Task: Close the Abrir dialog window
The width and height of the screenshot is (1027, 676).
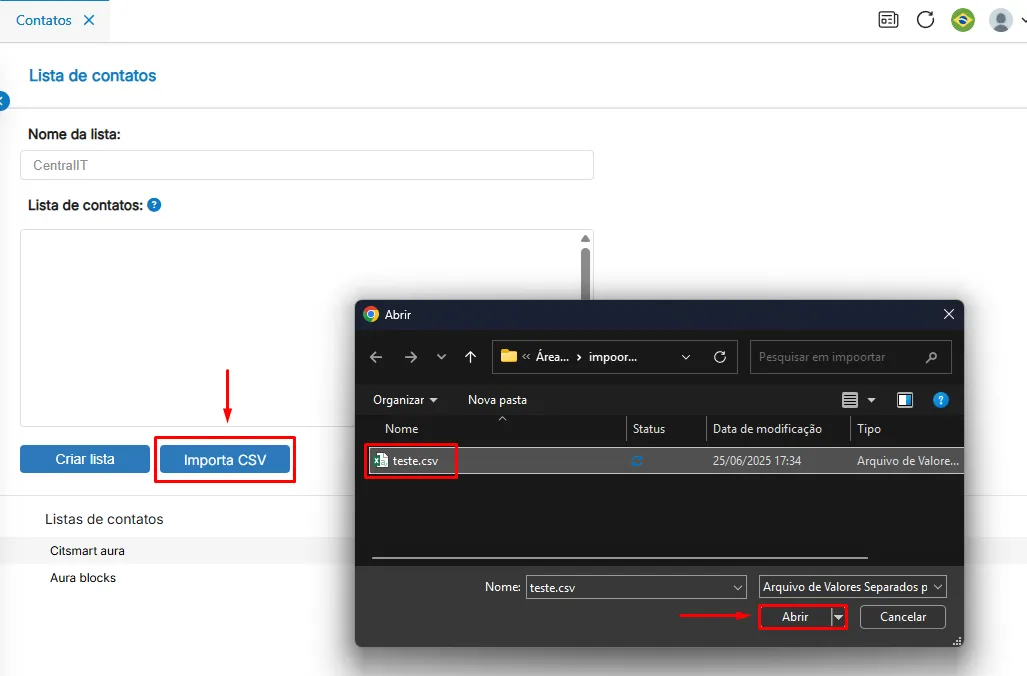Action: pos(948,314)
